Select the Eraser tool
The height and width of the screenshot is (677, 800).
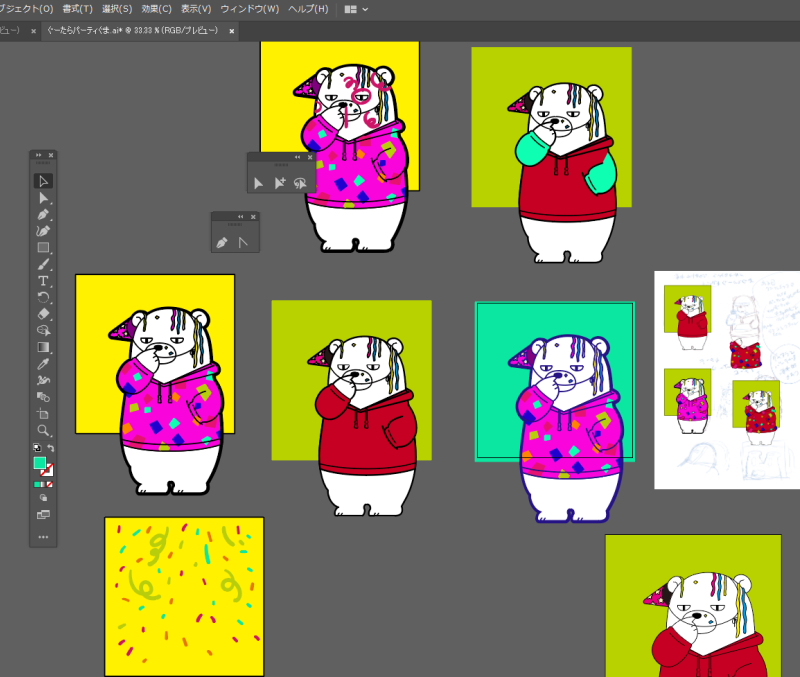(43, 313)
